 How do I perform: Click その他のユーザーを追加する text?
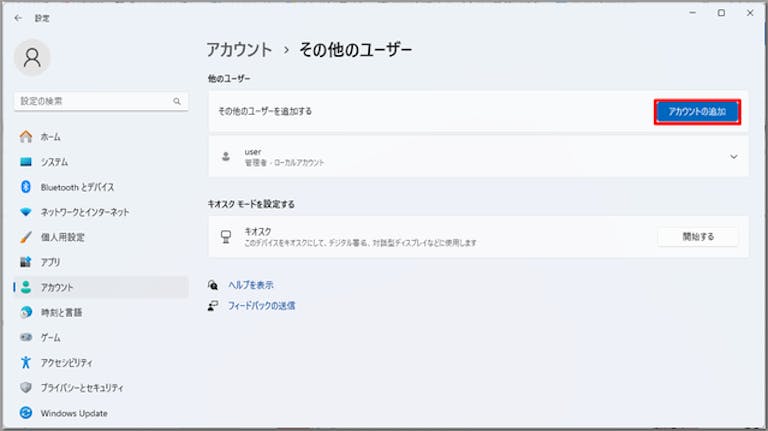[x=265, y=111]
